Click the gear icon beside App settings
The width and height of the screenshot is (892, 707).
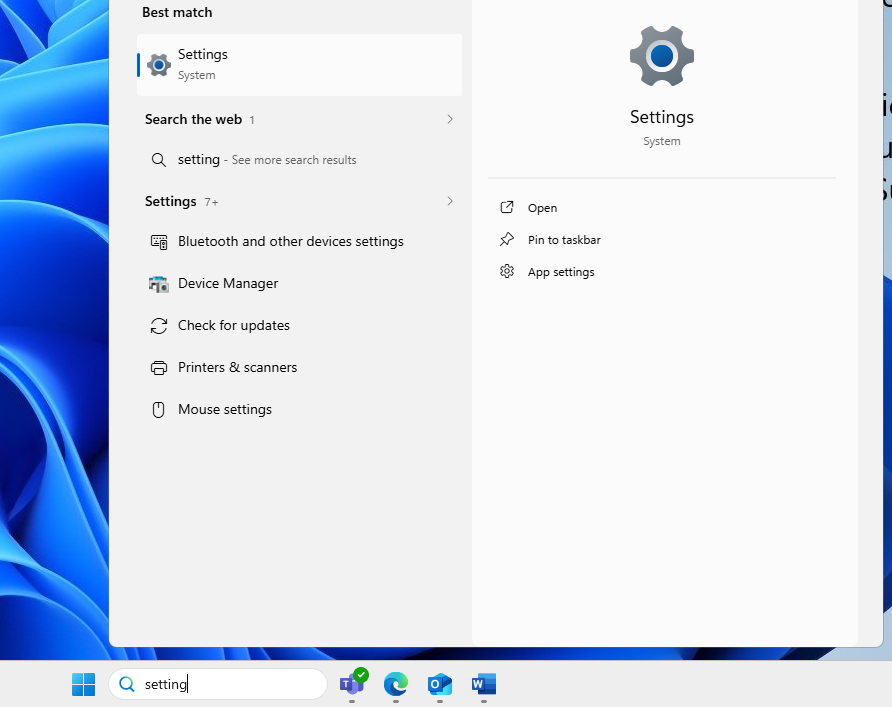(507, 271)
